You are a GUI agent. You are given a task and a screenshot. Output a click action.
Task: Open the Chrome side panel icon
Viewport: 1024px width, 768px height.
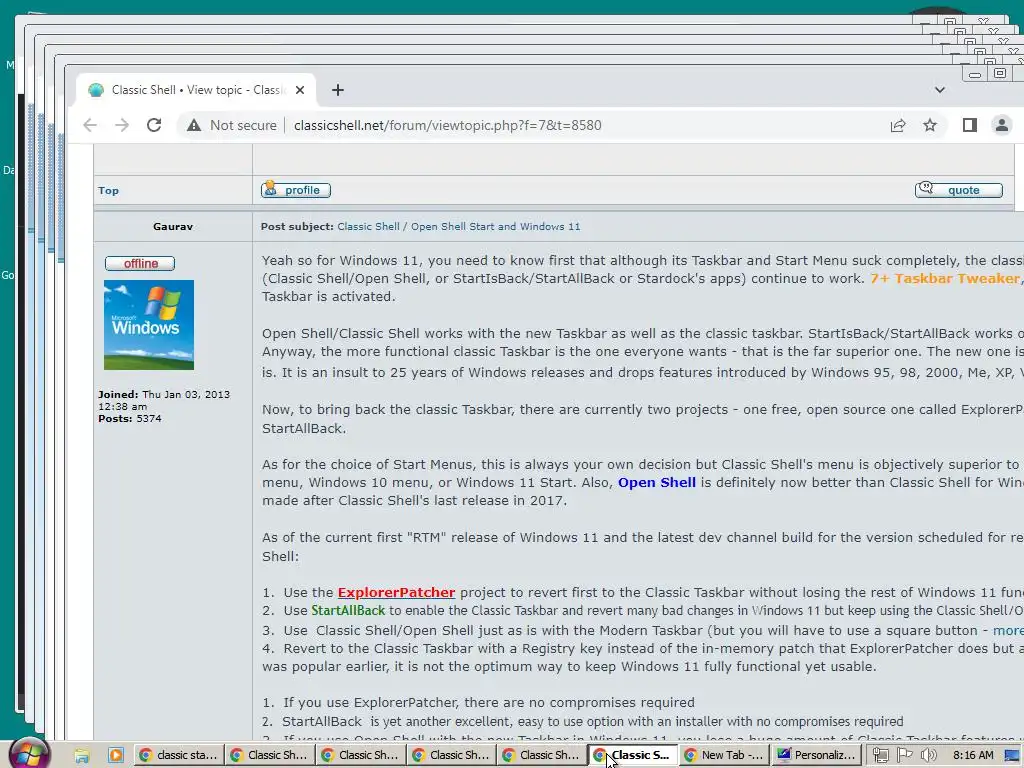970,125
